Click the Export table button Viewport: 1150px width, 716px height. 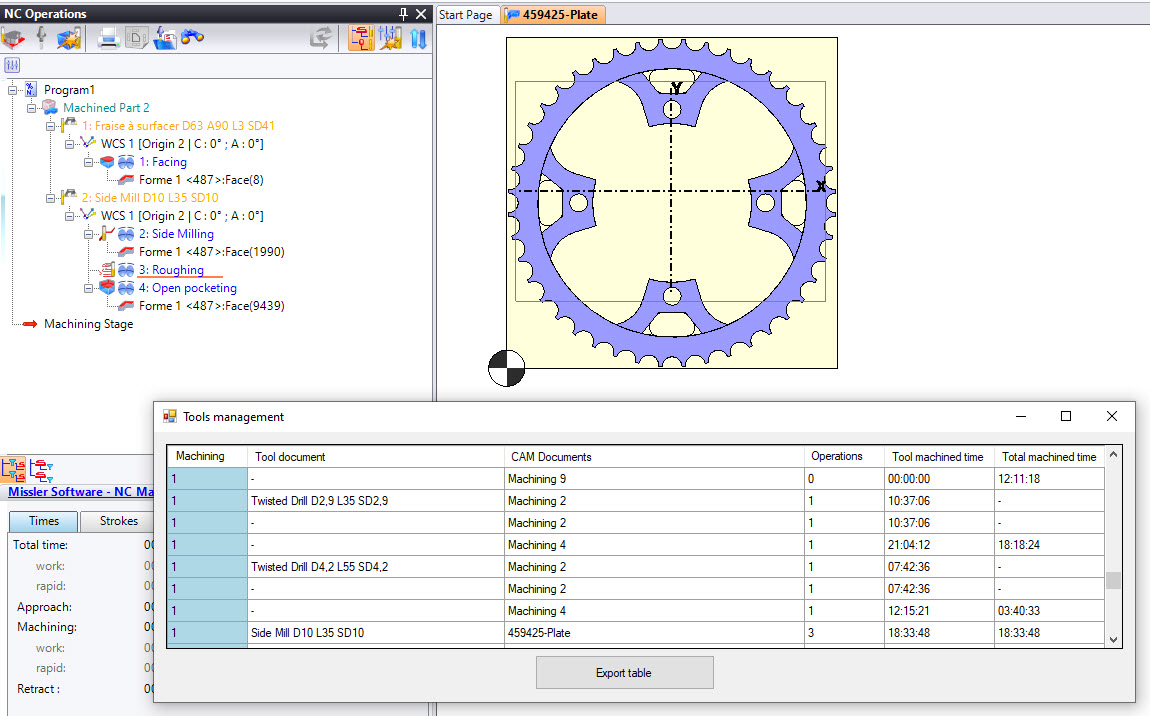click(624, 673)
